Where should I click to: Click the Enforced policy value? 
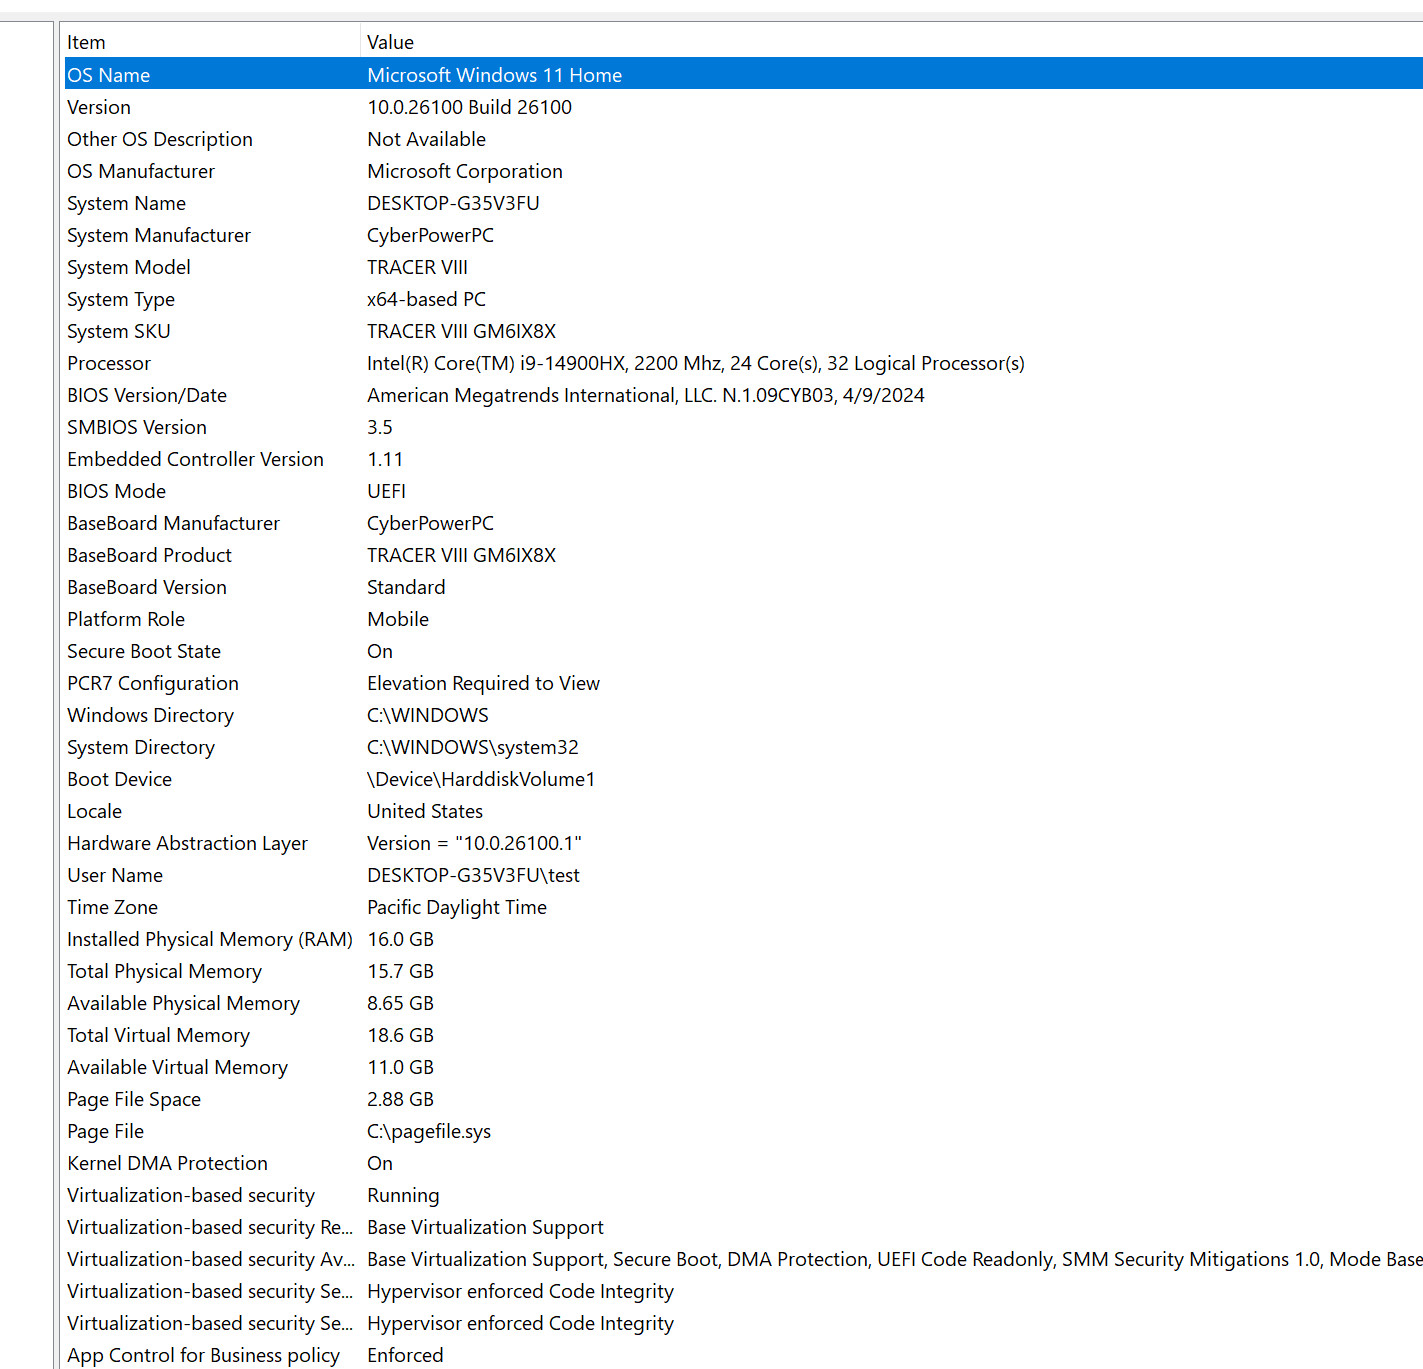(x=405, y=1355)
